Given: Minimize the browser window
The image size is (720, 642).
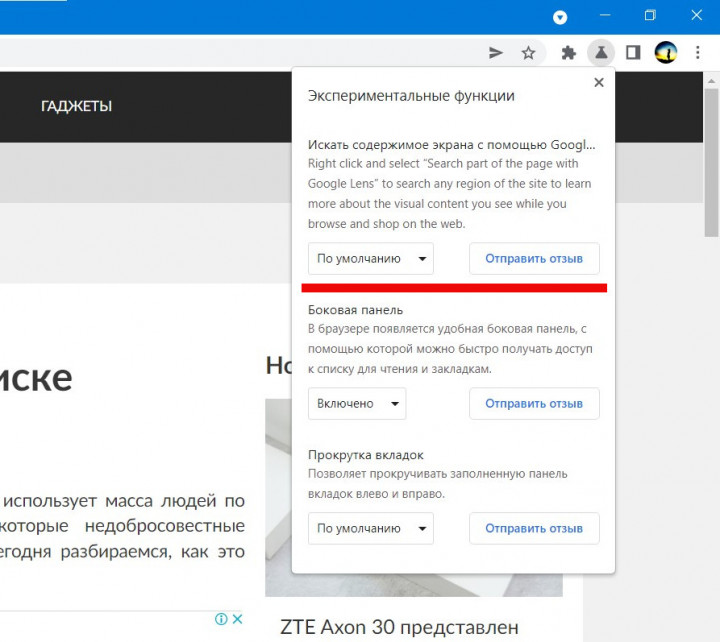Looking at the screenshot, I should coord(605,15).
